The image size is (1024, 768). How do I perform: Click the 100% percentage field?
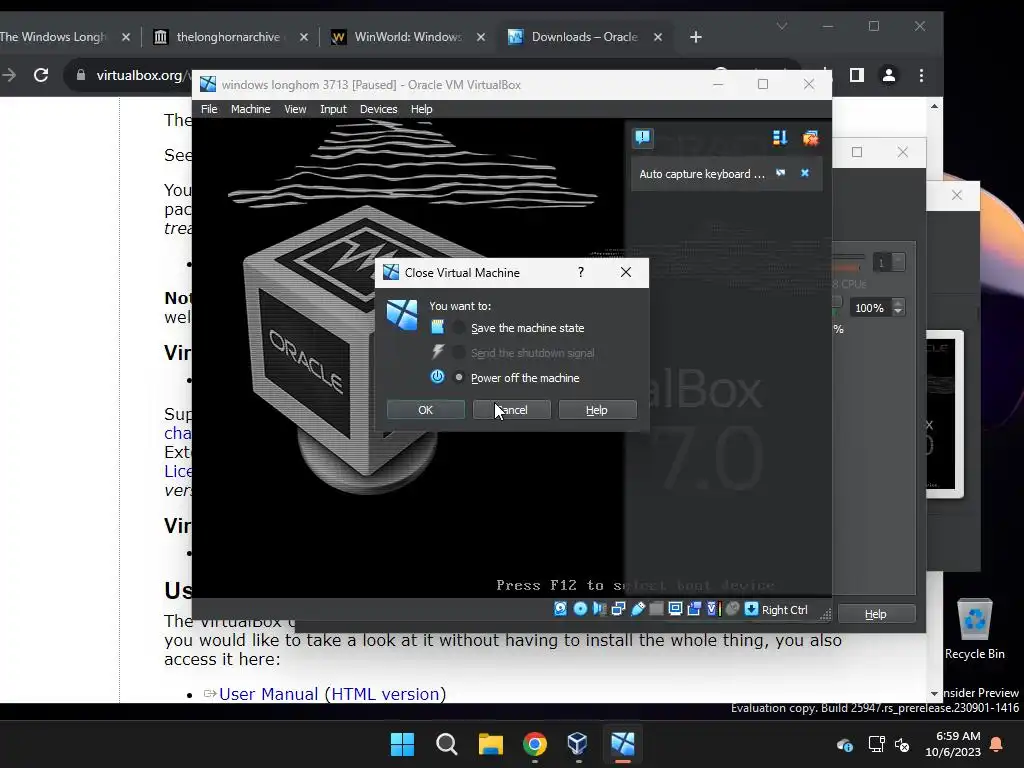(870, 308)
